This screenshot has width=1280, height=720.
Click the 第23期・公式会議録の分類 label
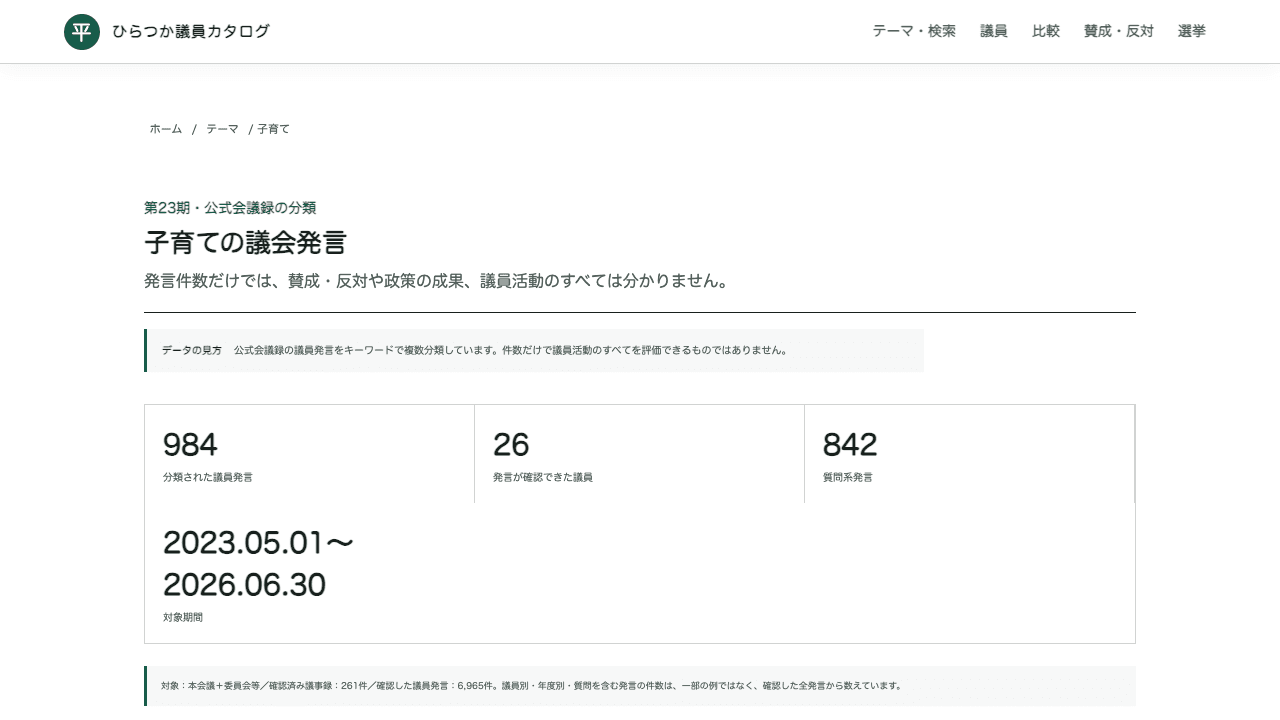coord(230,208)
